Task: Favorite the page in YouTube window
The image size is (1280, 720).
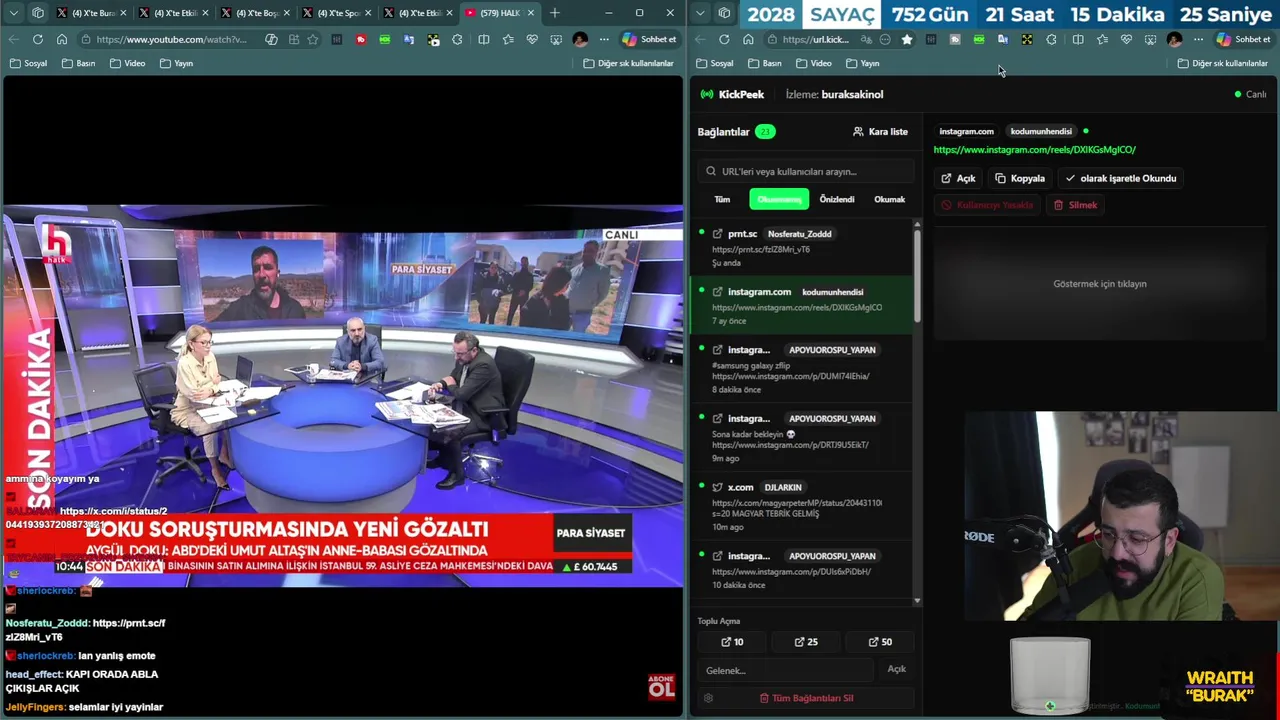Action: [313, 39]
